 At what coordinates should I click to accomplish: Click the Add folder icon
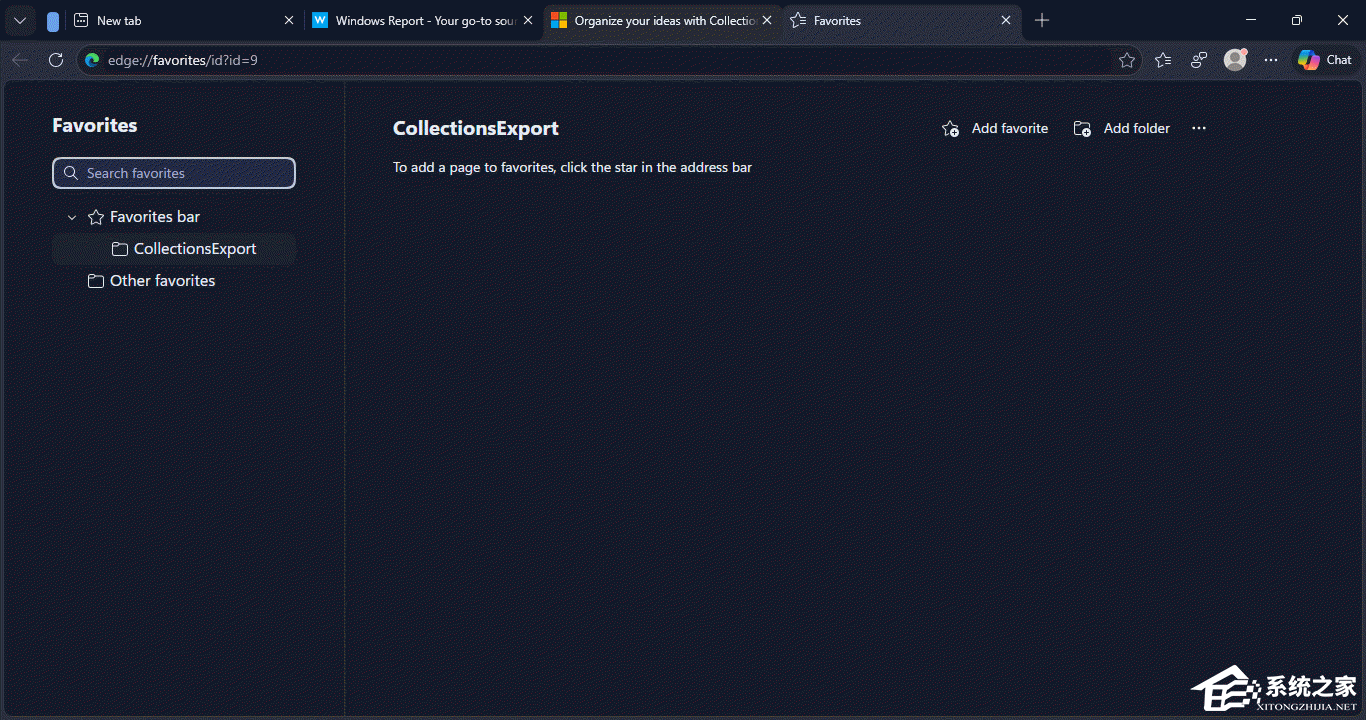(1082, 128)
